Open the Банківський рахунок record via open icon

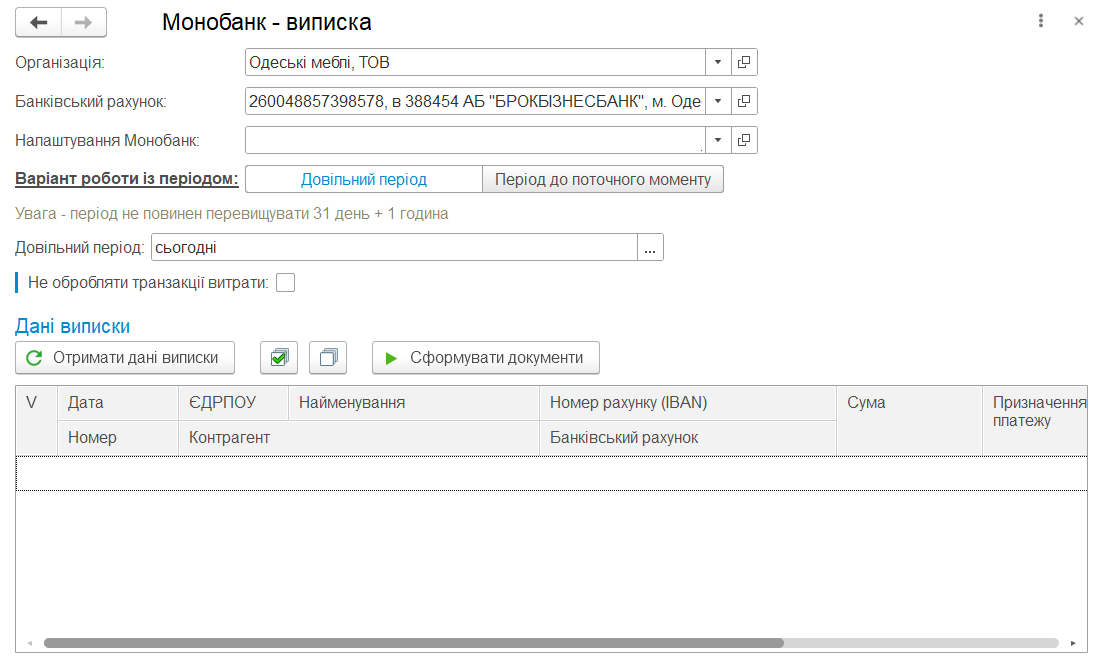point(744,101)
